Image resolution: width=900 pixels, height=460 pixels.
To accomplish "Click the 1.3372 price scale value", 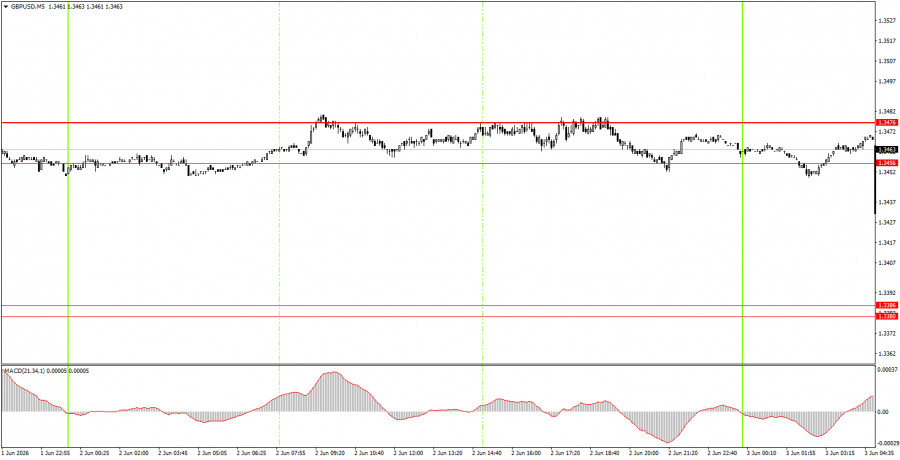I will pos(887,333).
